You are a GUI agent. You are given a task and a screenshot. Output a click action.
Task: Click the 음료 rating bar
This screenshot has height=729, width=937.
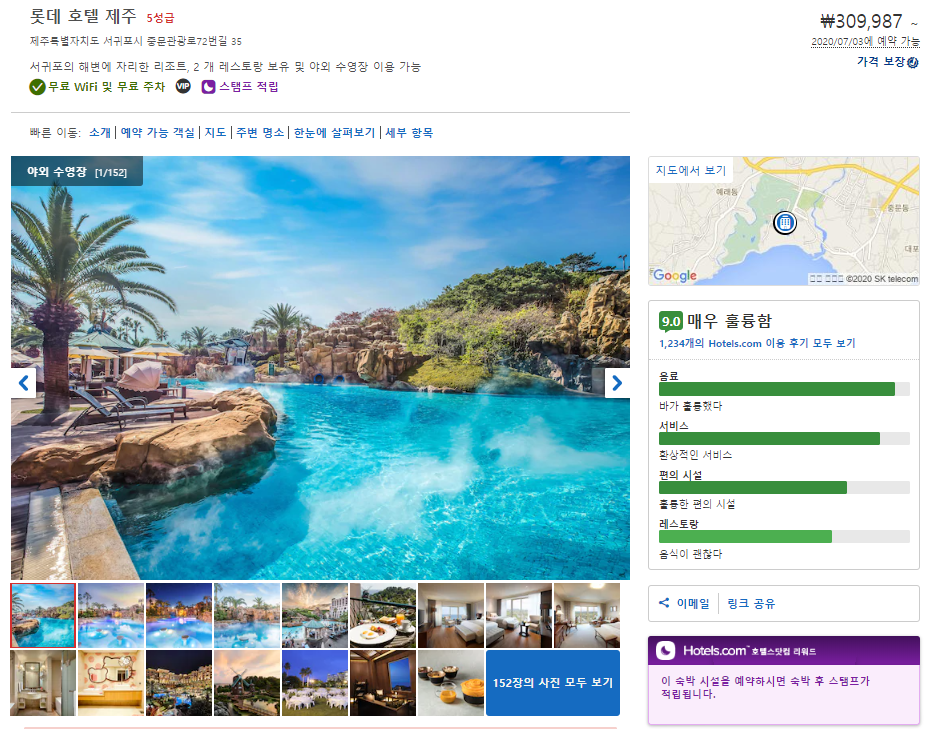784,389
